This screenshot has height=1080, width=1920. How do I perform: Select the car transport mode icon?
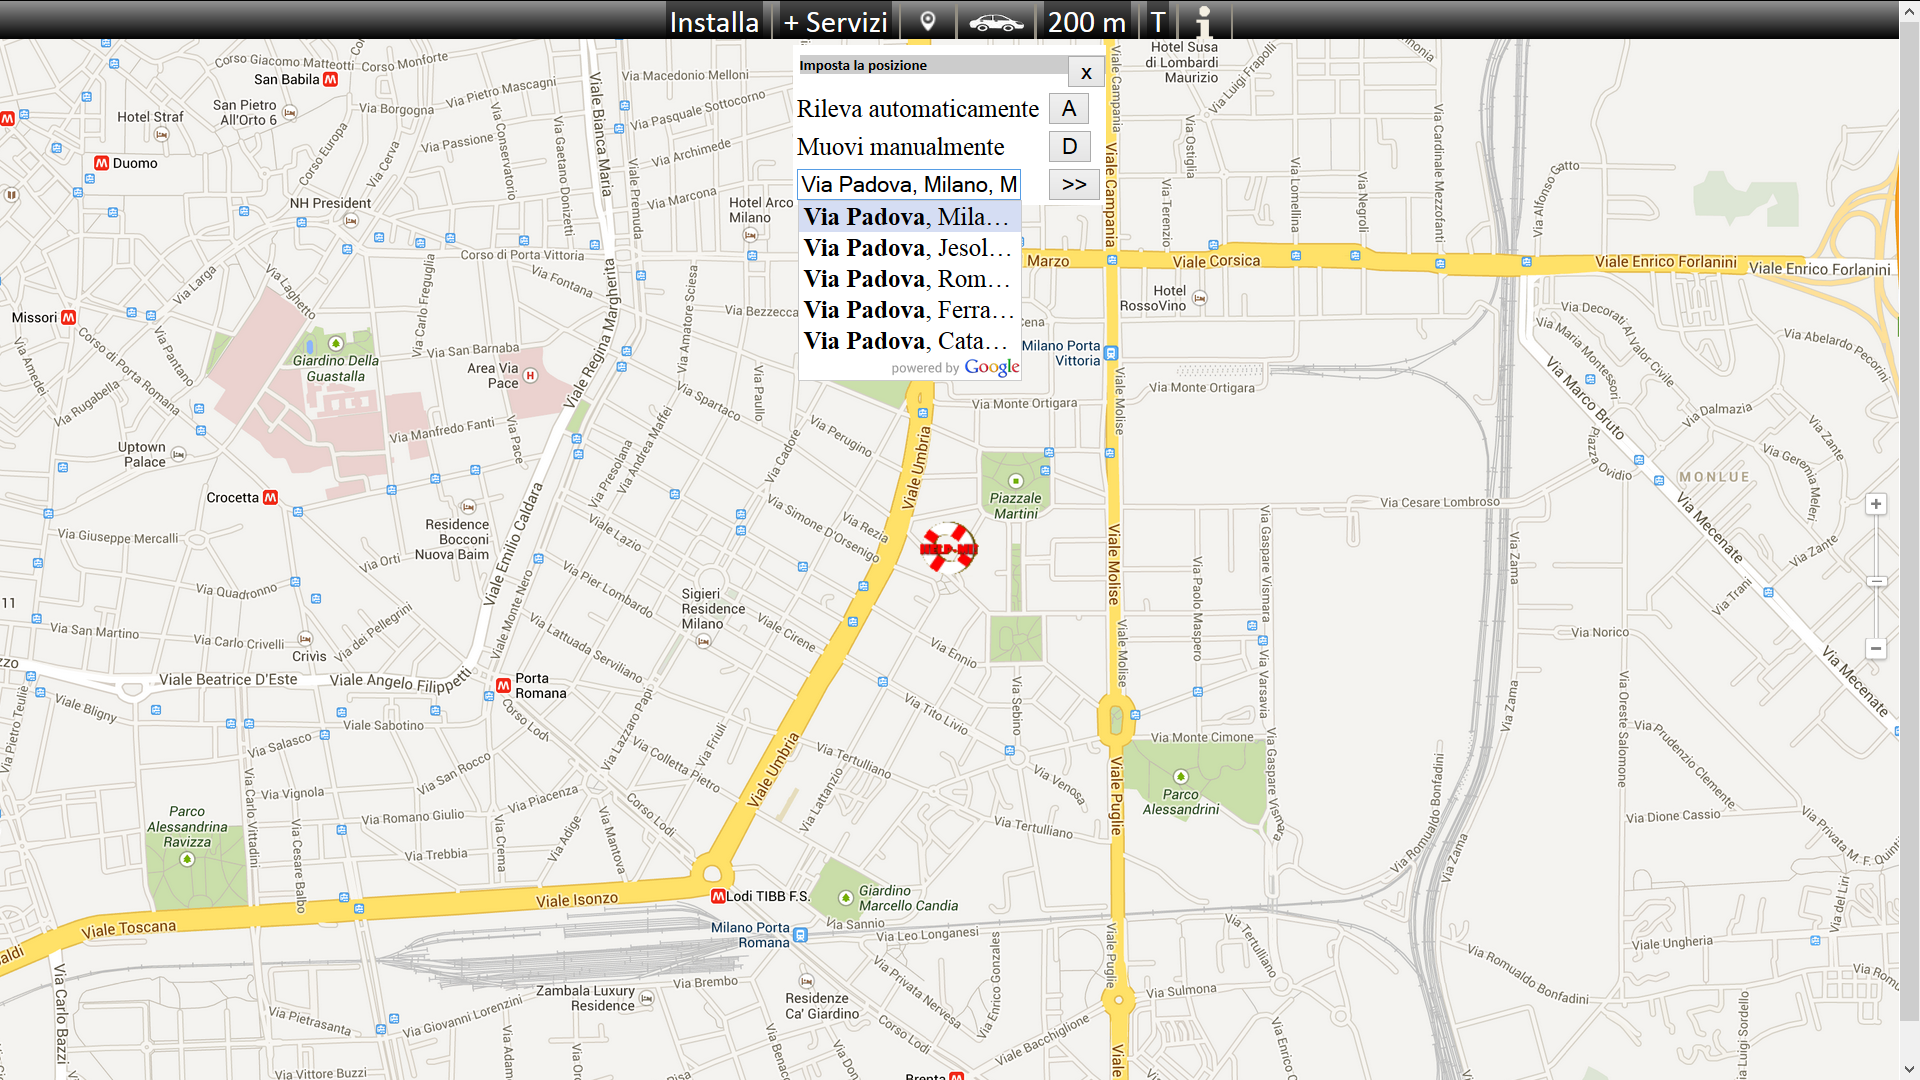click(x=996, y=21)
